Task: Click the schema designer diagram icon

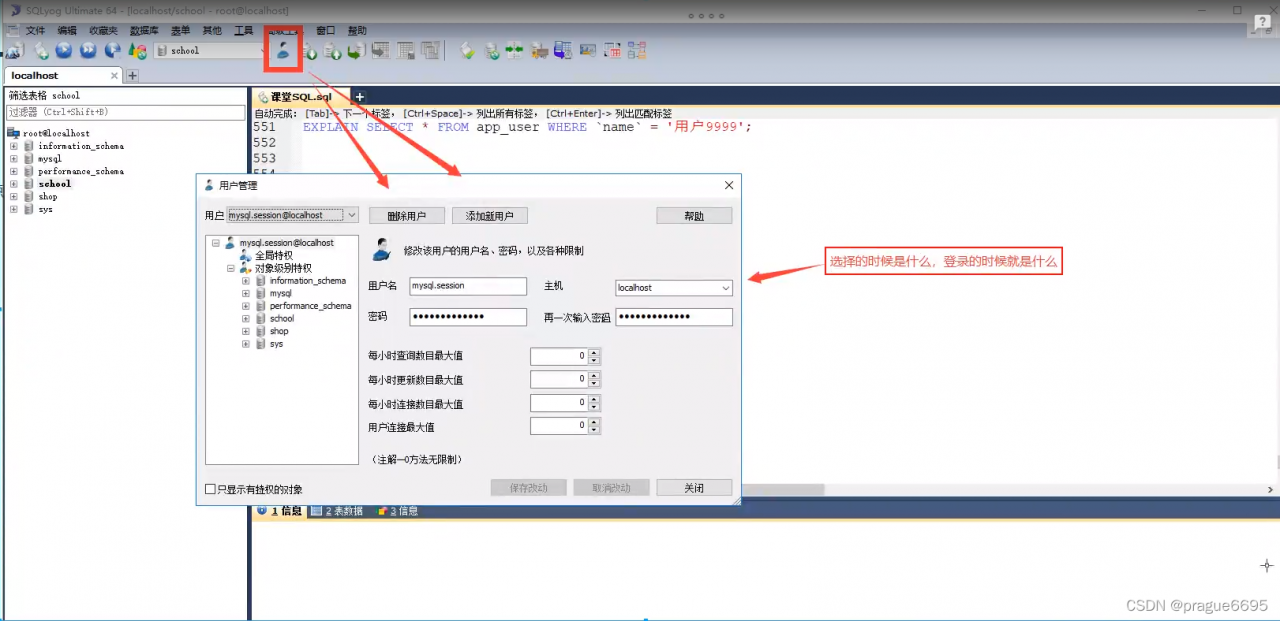Action: click(x=637, y=51)
